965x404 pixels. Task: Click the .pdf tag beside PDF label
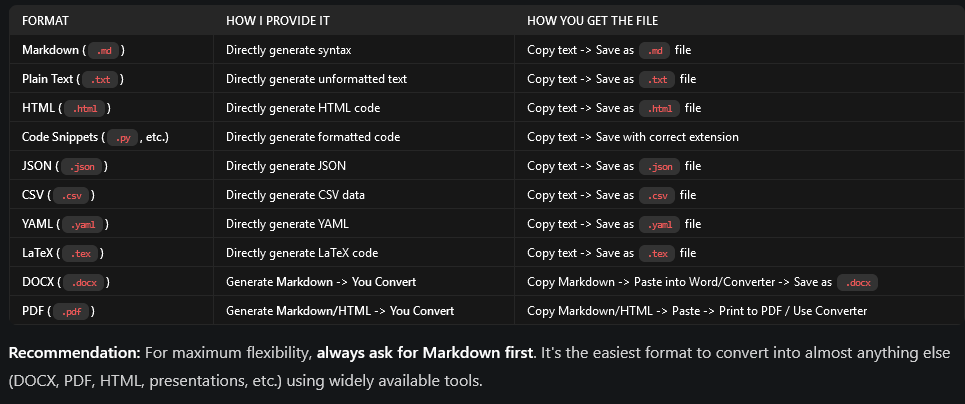(x=71, y=312)
